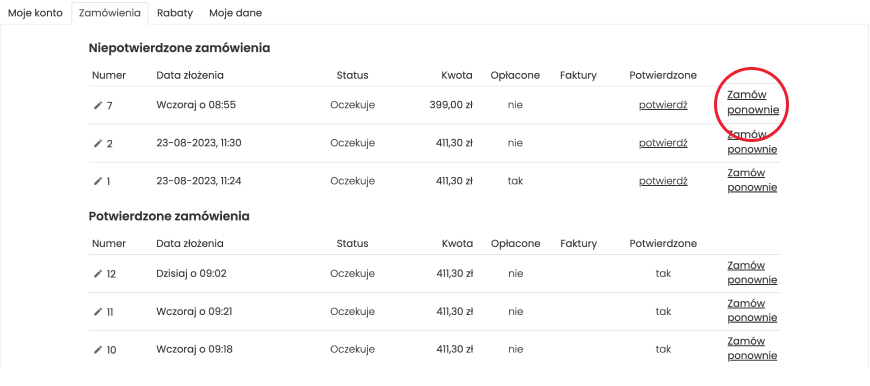Image resolution: width=870 pixels, height=386 pixels.
Task: Click the pencil edit icon for order 7
Action: pos(98,105)
